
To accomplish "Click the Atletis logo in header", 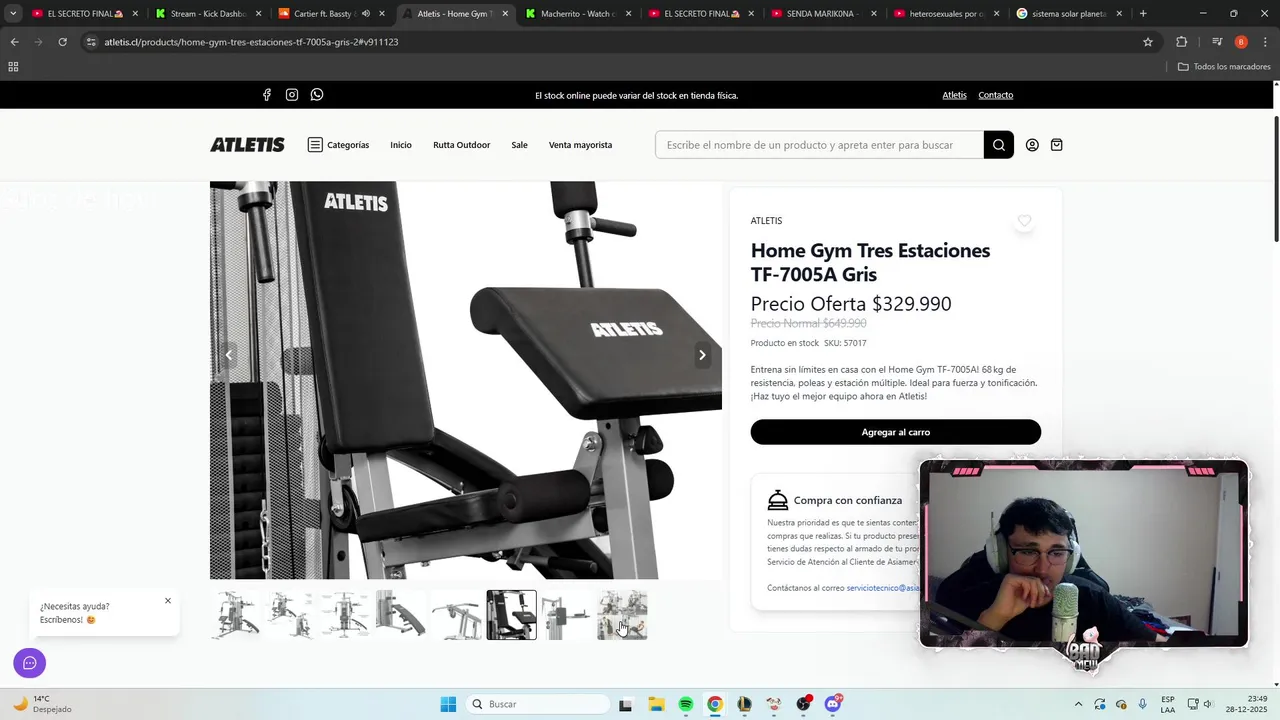I will 247,145.
